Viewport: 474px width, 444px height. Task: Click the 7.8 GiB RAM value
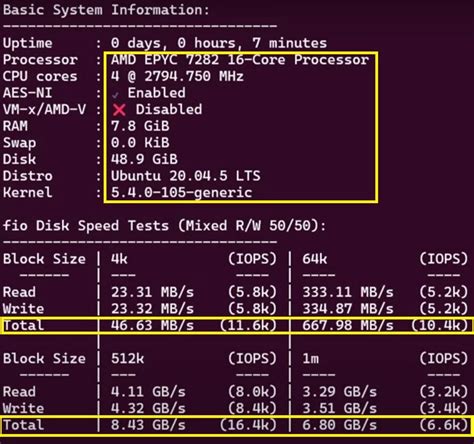click(140, 126)
